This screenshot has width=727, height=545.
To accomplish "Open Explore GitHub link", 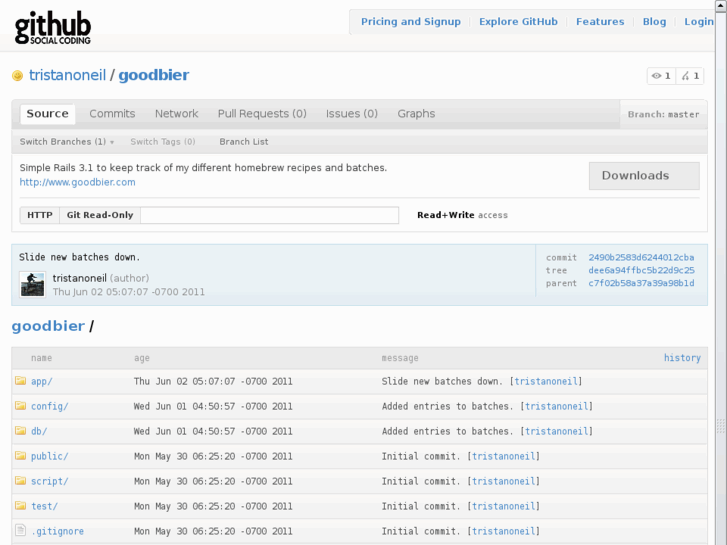I will tap(518, 22).
